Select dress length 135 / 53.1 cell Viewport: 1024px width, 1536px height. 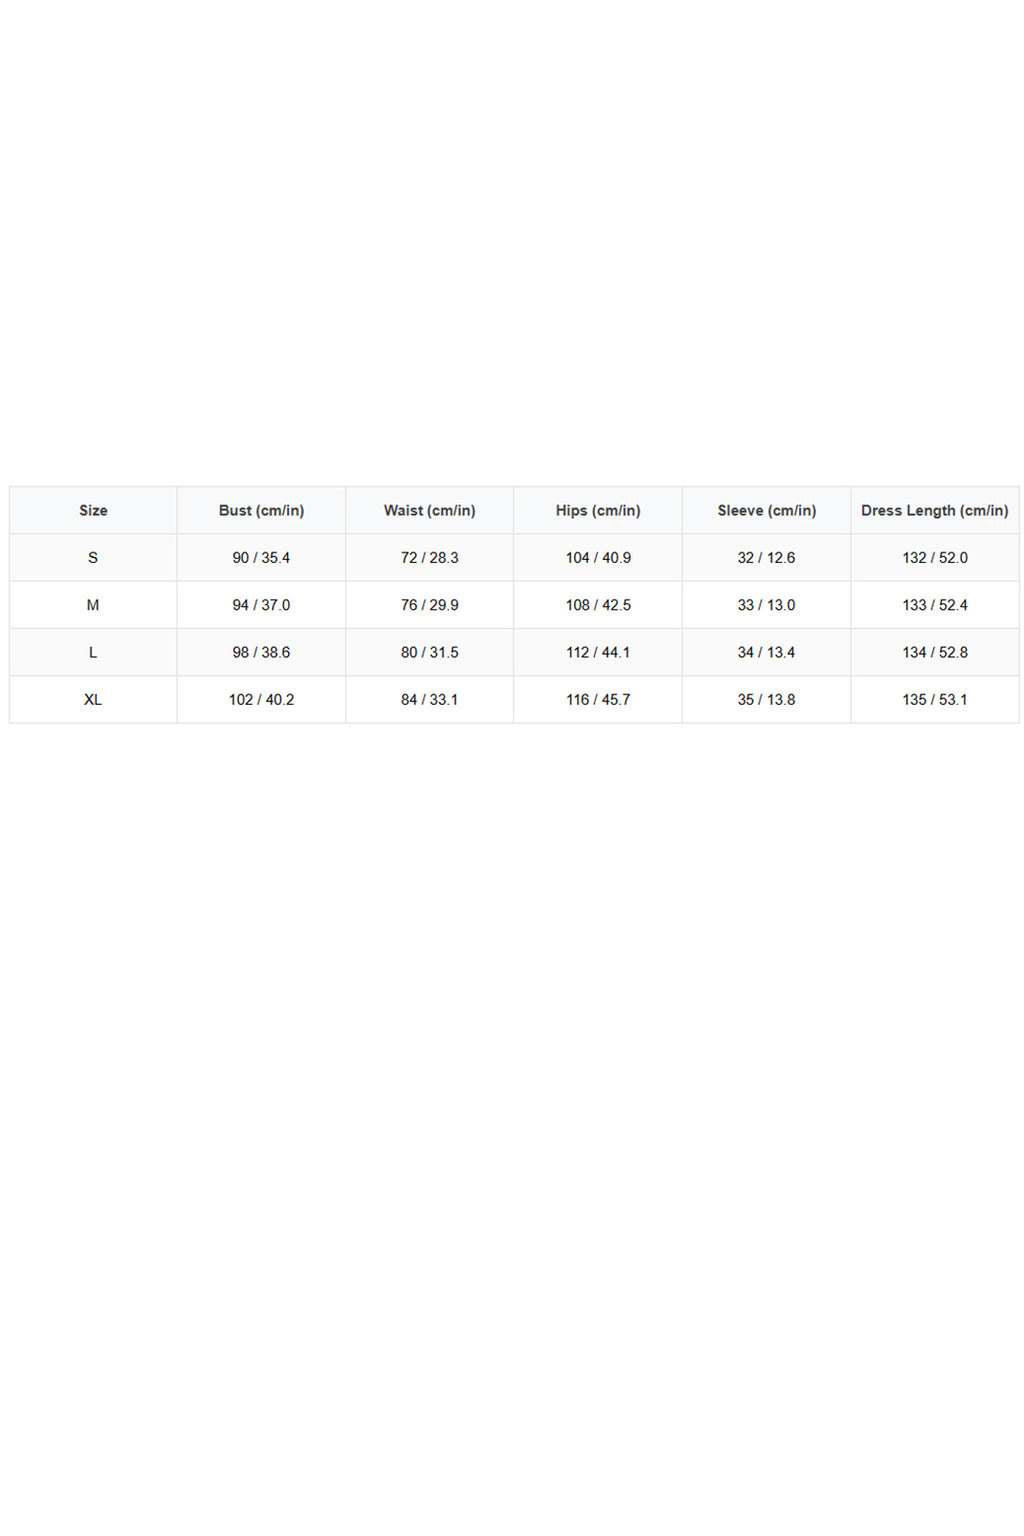[x=935, y=700]
